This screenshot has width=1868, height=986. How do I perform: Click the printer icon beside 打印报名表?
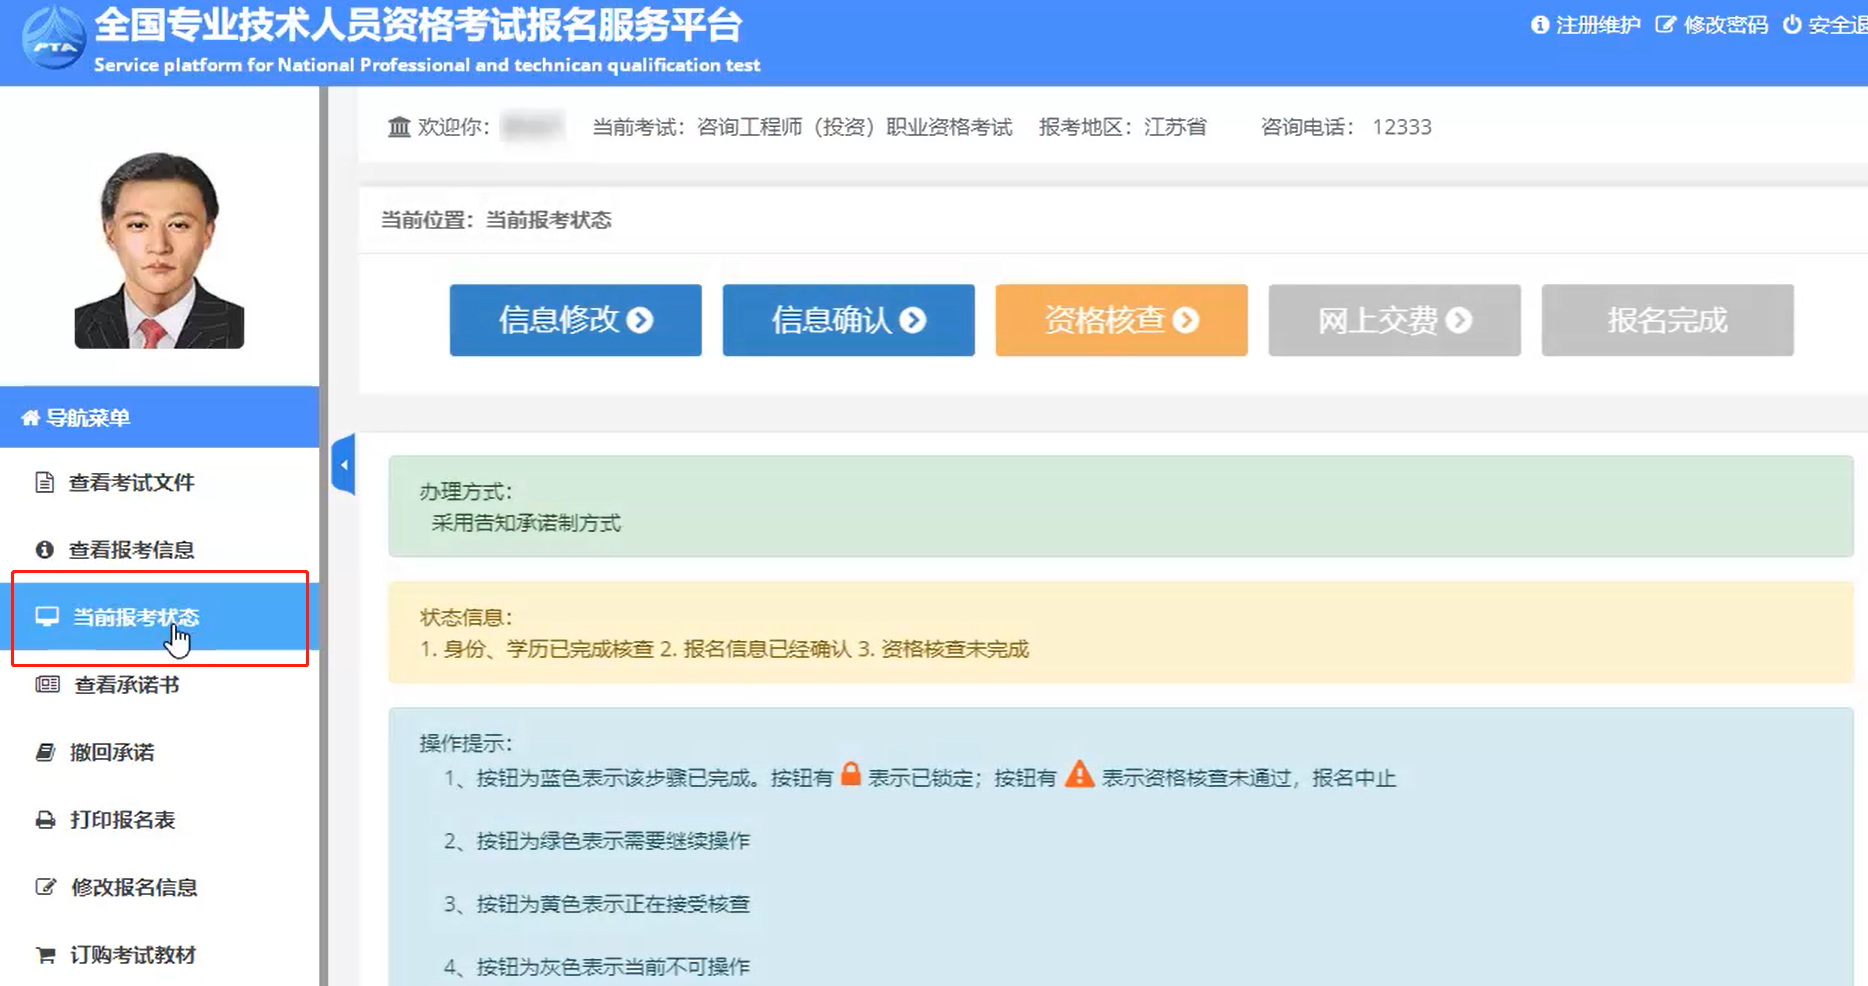[x=45, y=820]
